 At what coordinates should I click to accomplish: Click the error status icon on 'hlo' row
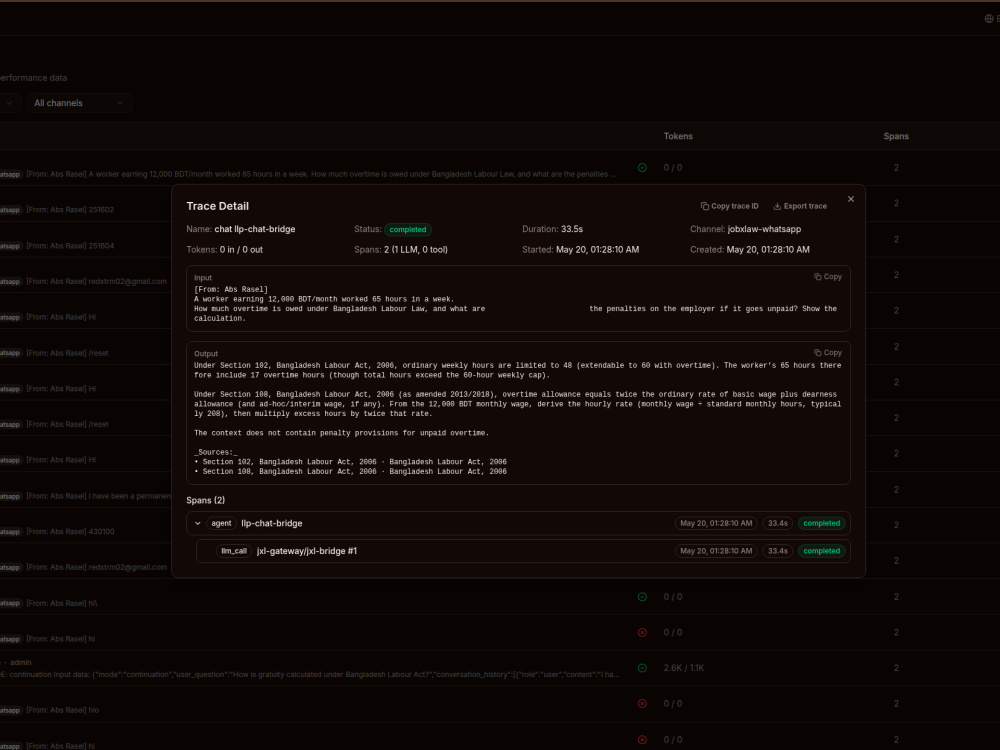pyautogui.click(x=642, y=703)
